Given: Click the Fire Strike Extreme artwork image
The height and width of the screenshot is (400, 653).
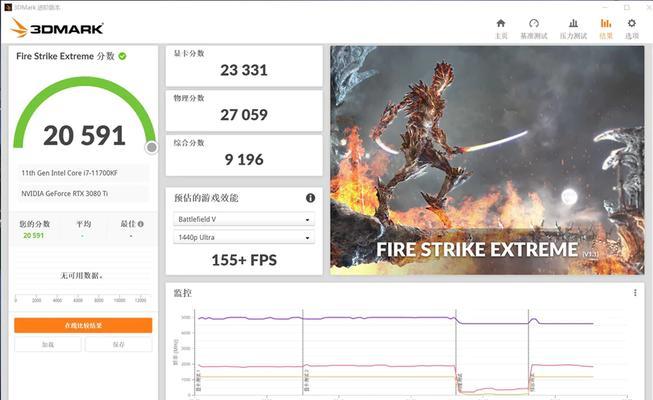Looking at the screenshot, I should tap(487, 160).
